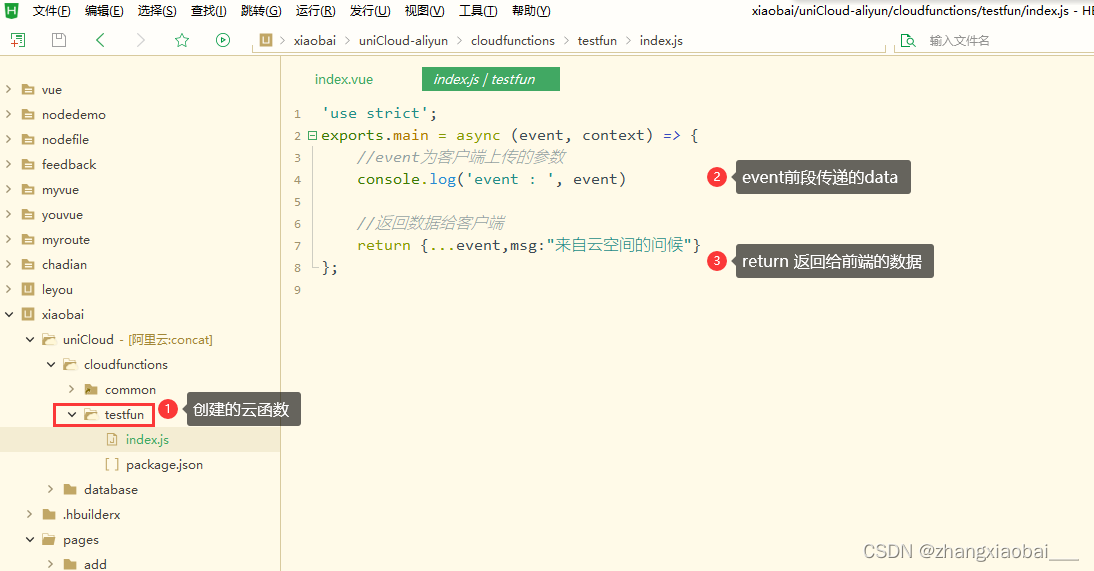
Task: Open the 运行(R) menu
Action: [x=315, y=11]
